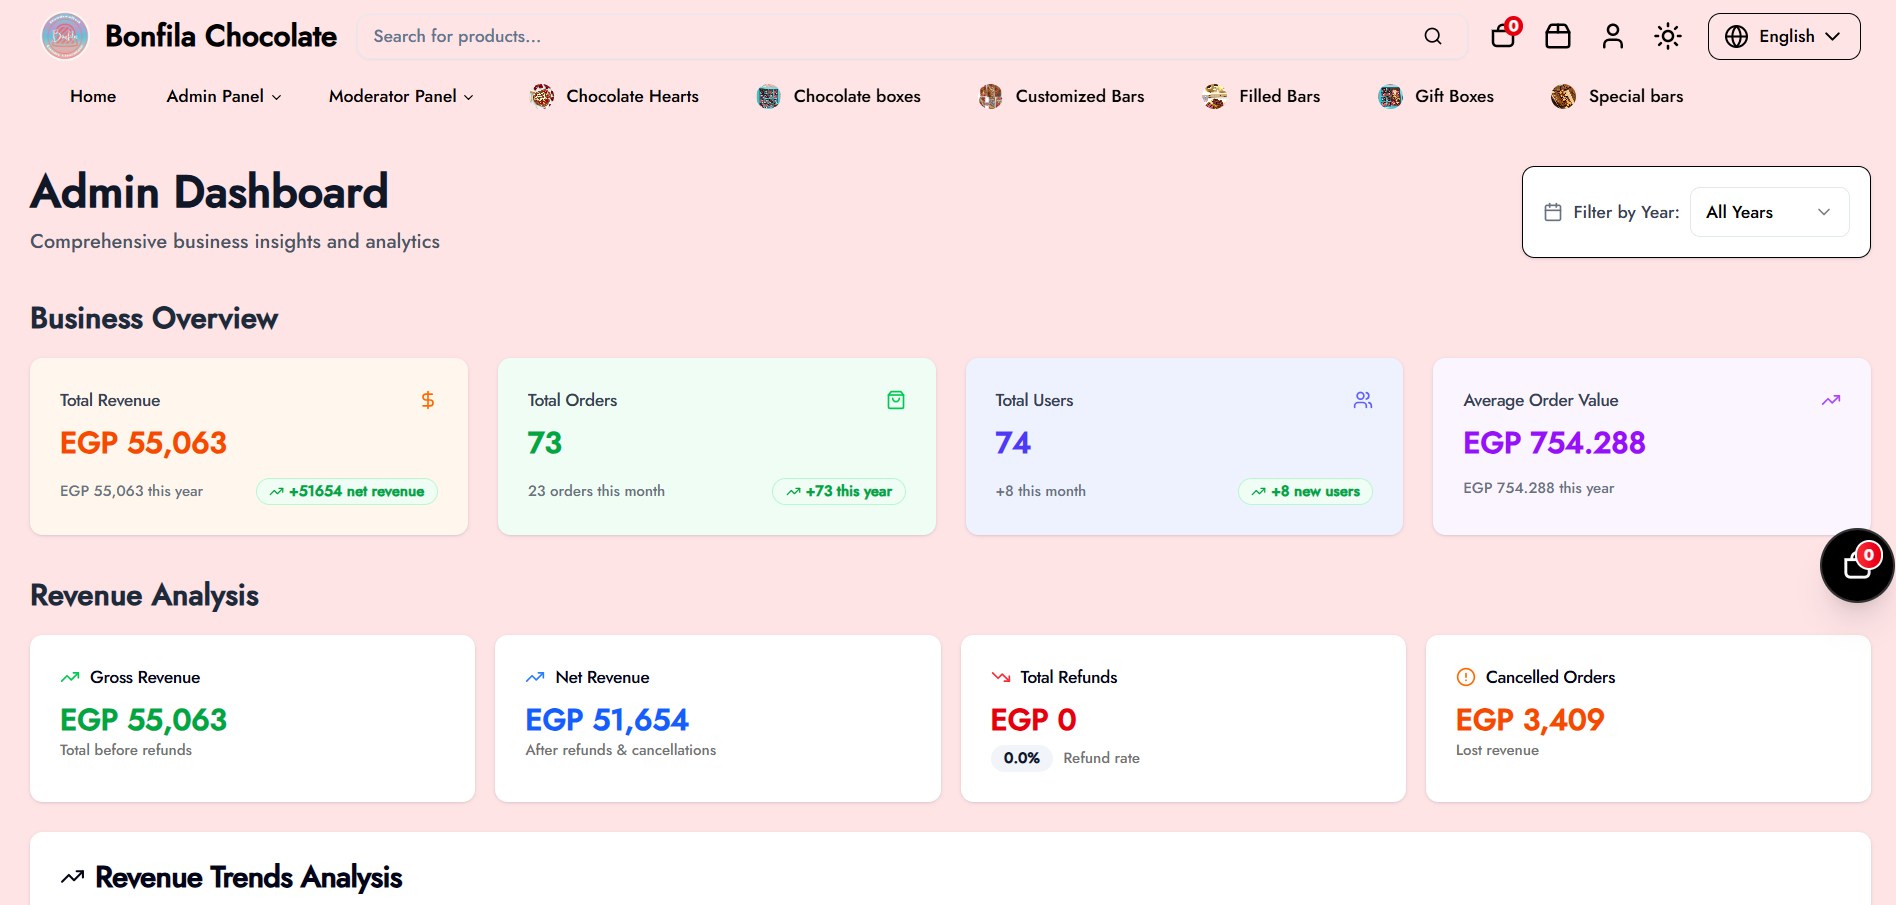Open the English language dropdown
Viewport: 1896px width, 905px height.
click(x=1784, y=36)
